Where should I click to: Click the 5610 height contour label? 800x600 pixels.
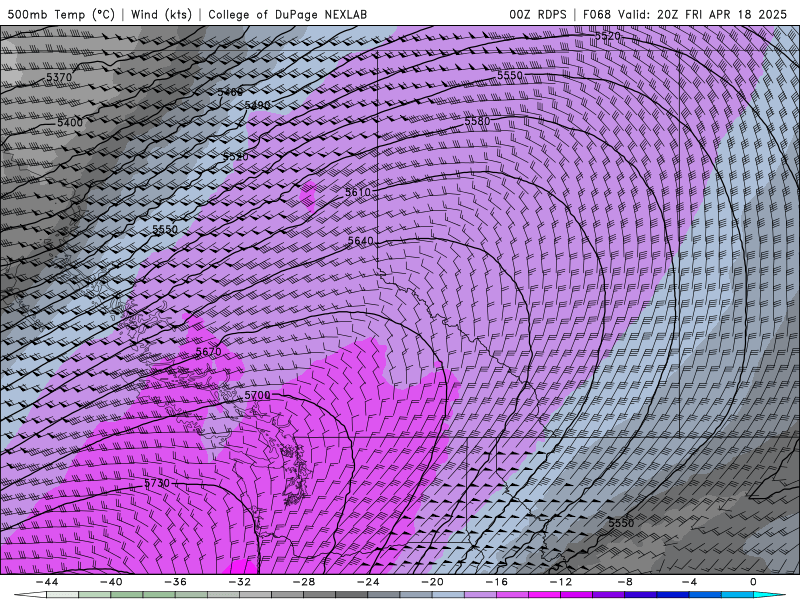pos(358,192)
